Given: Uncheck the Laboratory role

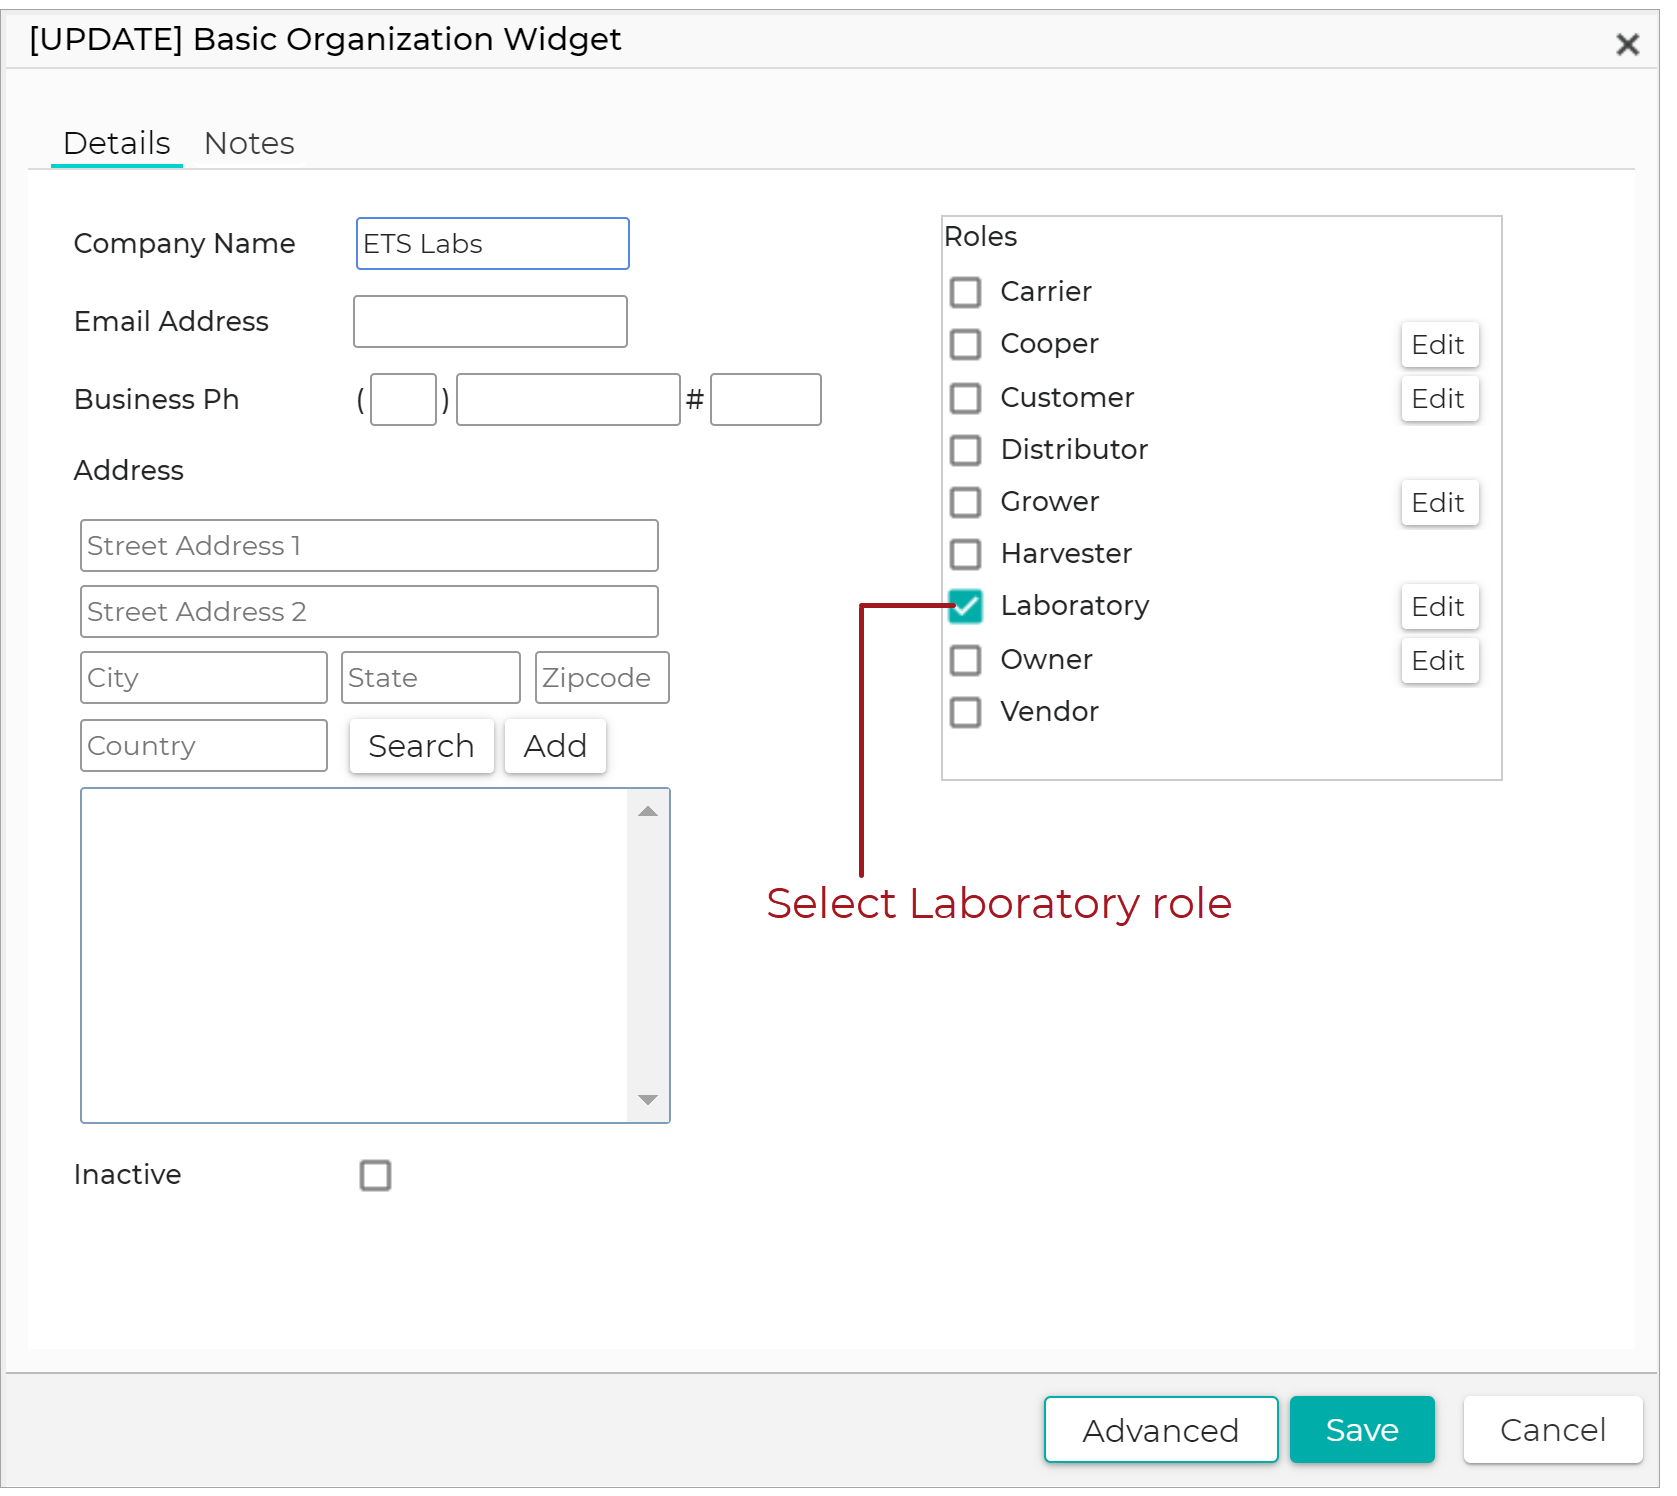Looking at the screenshot, I should click(965, 607).
